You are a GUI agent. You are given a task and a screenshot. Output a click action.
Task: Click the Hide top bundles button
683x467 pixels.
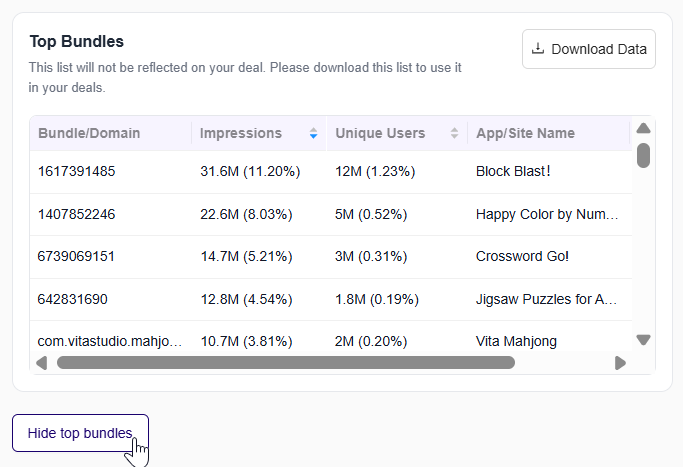pyautogui.click(x=80, y=433)
